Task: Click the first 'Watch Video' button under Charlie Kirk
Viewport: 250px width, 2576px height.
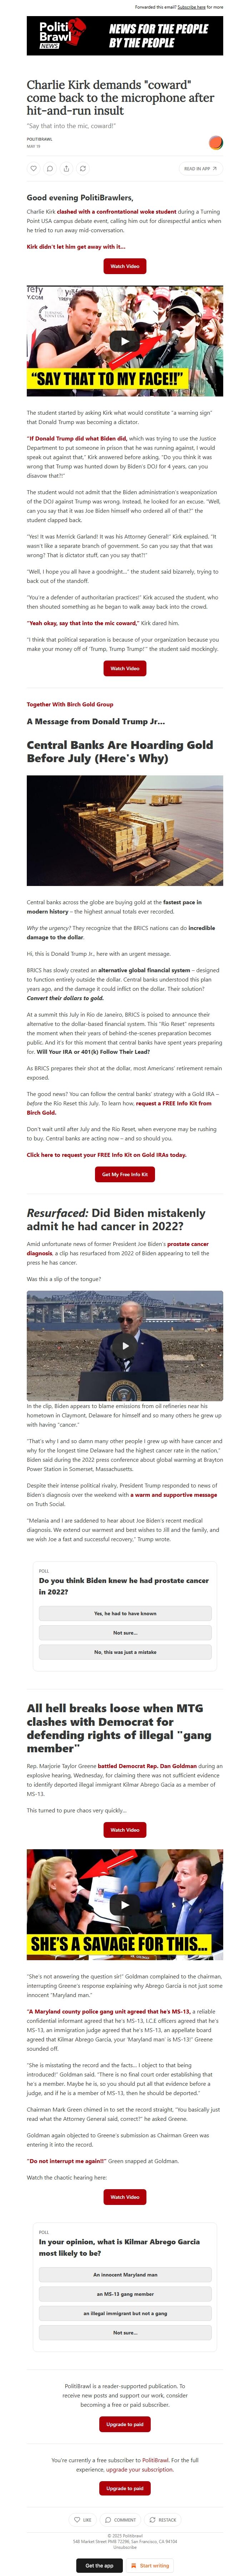Action: click(125, 266)
